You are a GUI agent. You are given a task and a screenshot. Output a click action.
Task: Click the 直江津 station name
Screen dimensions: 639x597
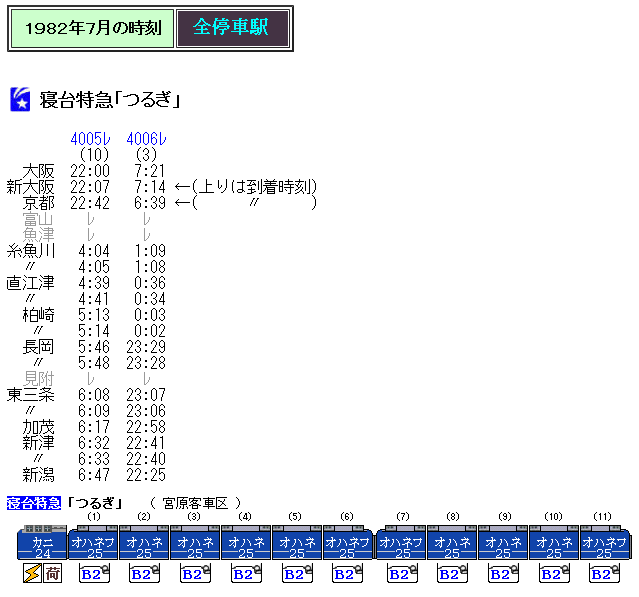[31, 283]
